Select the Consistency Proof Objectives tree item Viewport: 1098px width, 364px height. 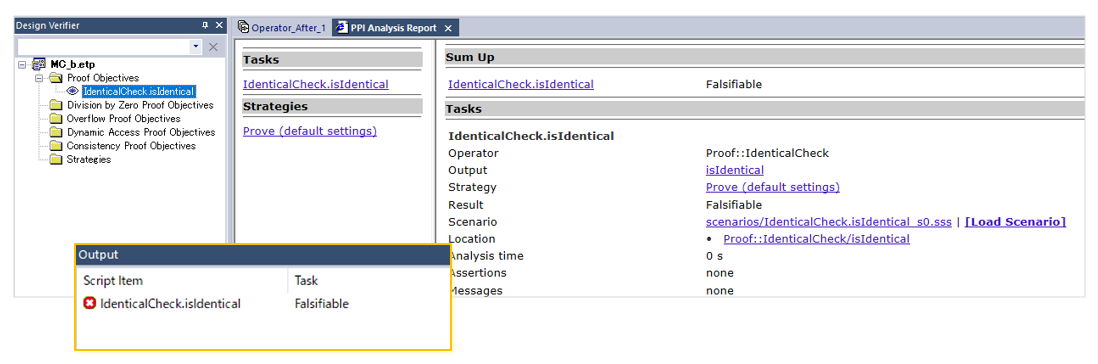pos(131,146)
